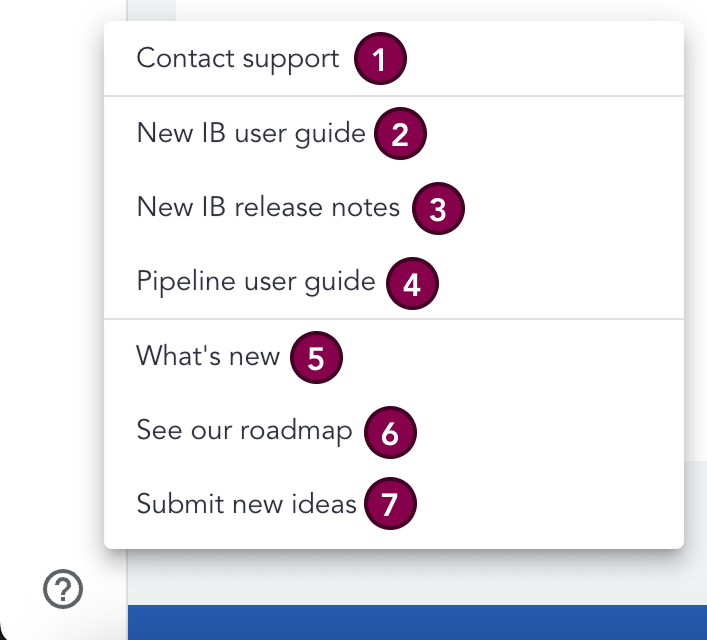Screen dimensions: 707x640
Task: Click the number 4 callout badge
Action: coord(412,284)
